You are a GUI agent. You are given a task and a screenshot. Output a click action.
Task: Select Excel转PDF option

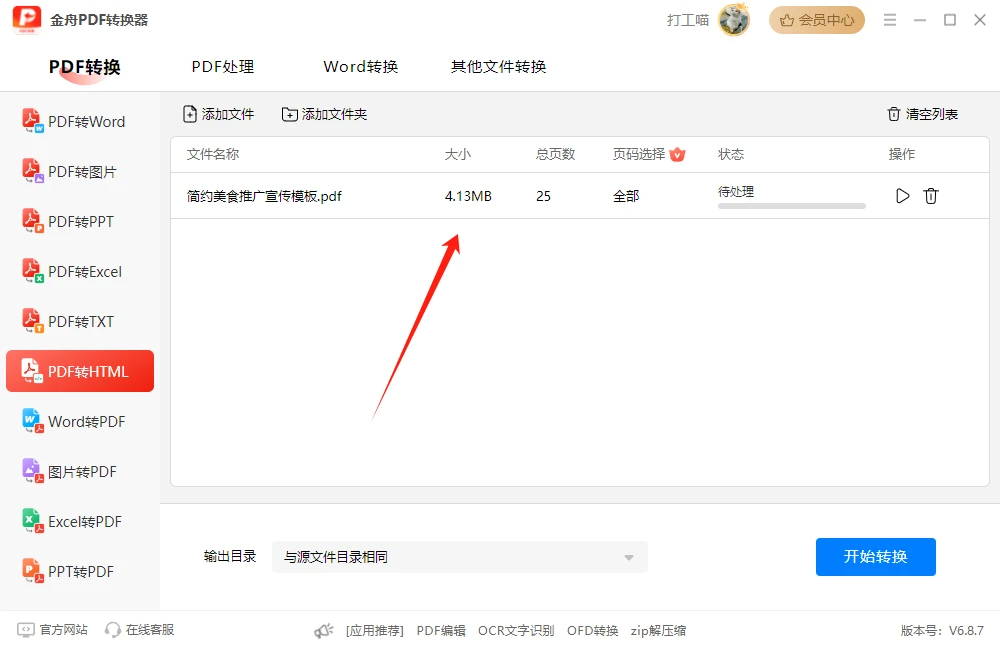(x=80, y=521)
